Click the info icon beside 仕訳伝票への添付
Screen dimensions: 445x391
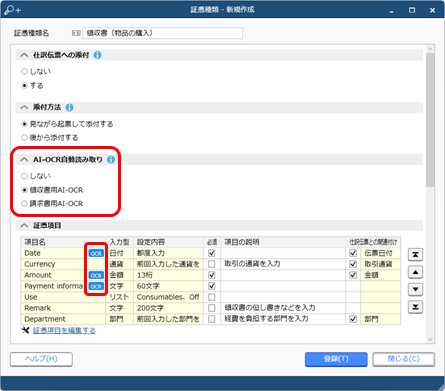coord(97,55)
